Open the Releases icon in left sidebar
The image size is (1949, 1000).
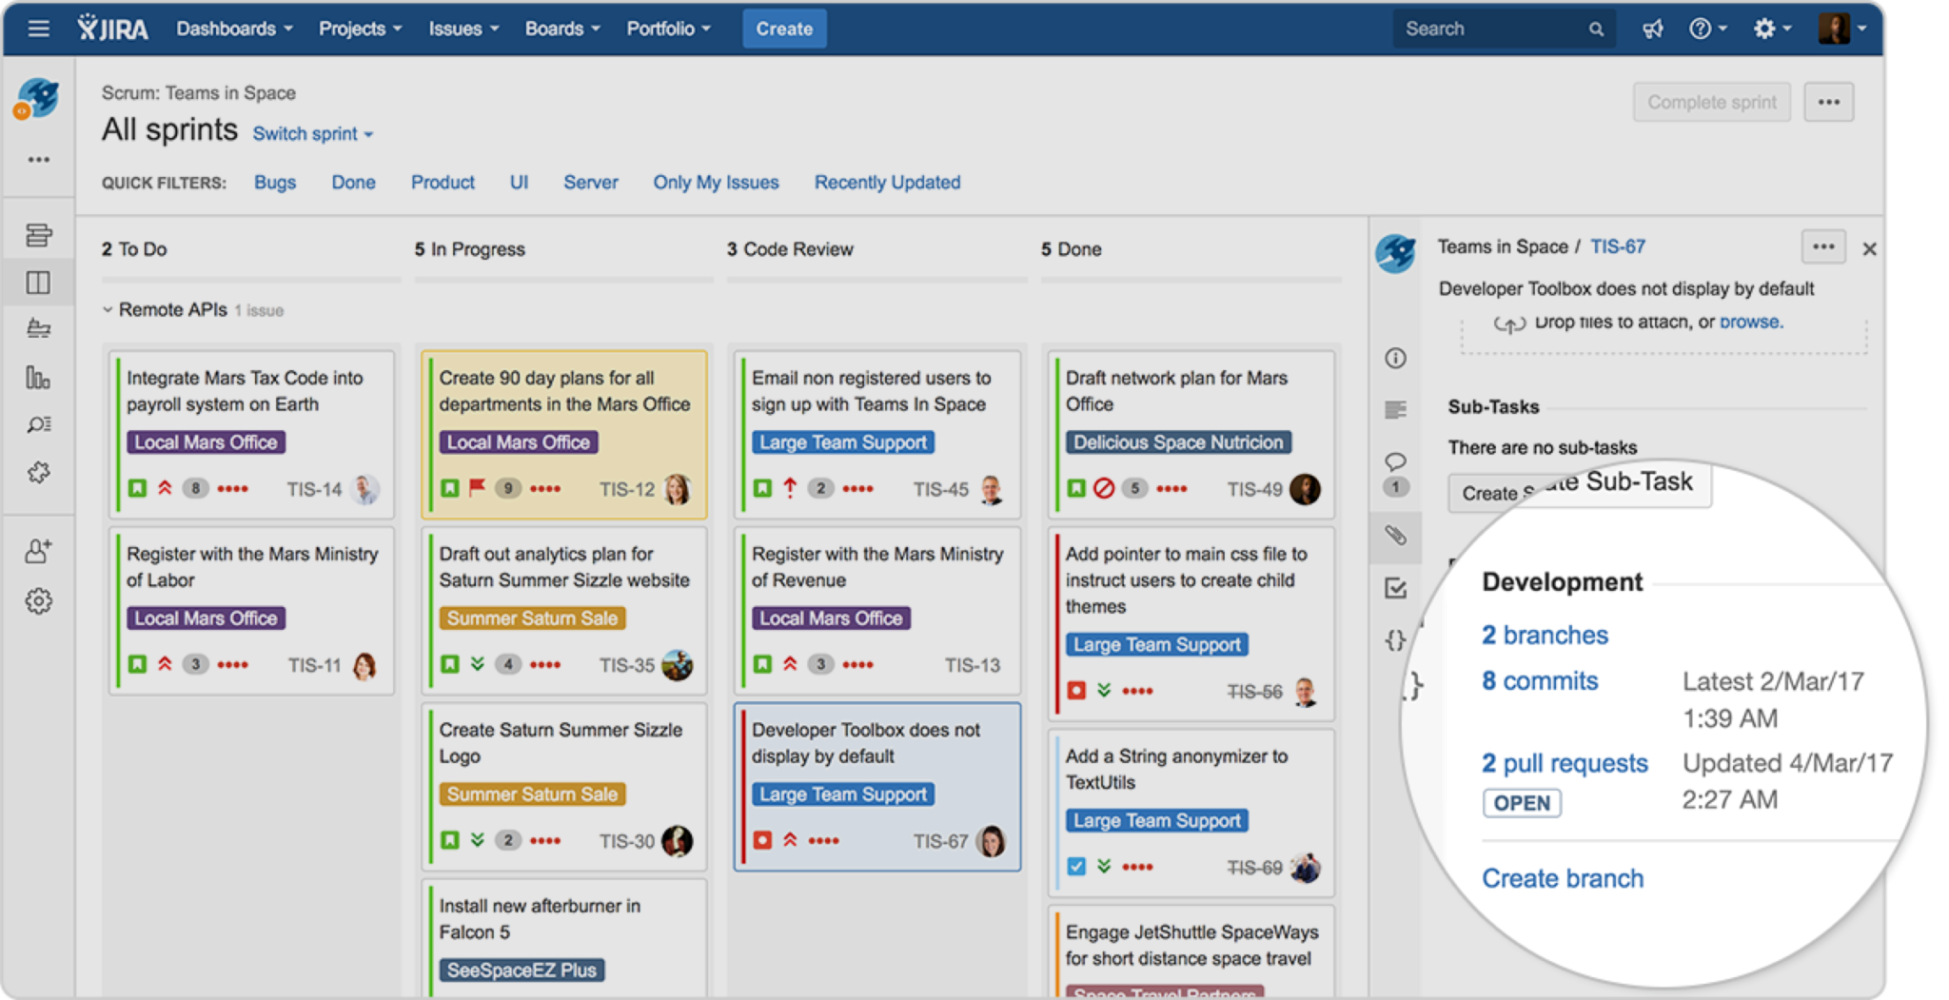click(38, 329)
